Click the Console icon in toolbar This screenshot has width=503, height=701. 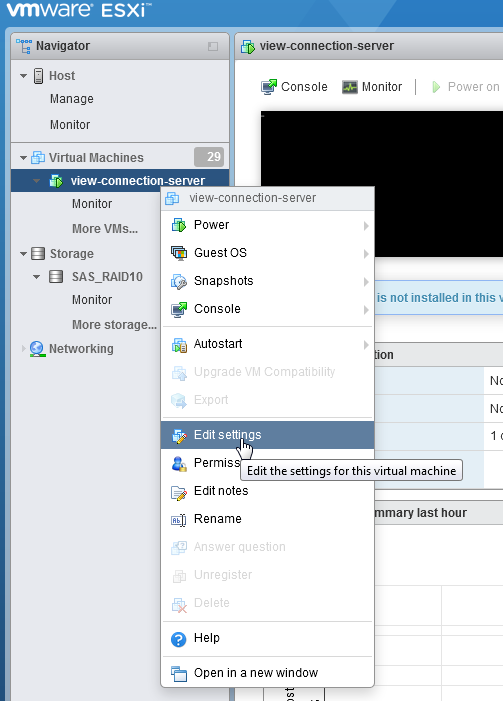[x=269, y=87]
